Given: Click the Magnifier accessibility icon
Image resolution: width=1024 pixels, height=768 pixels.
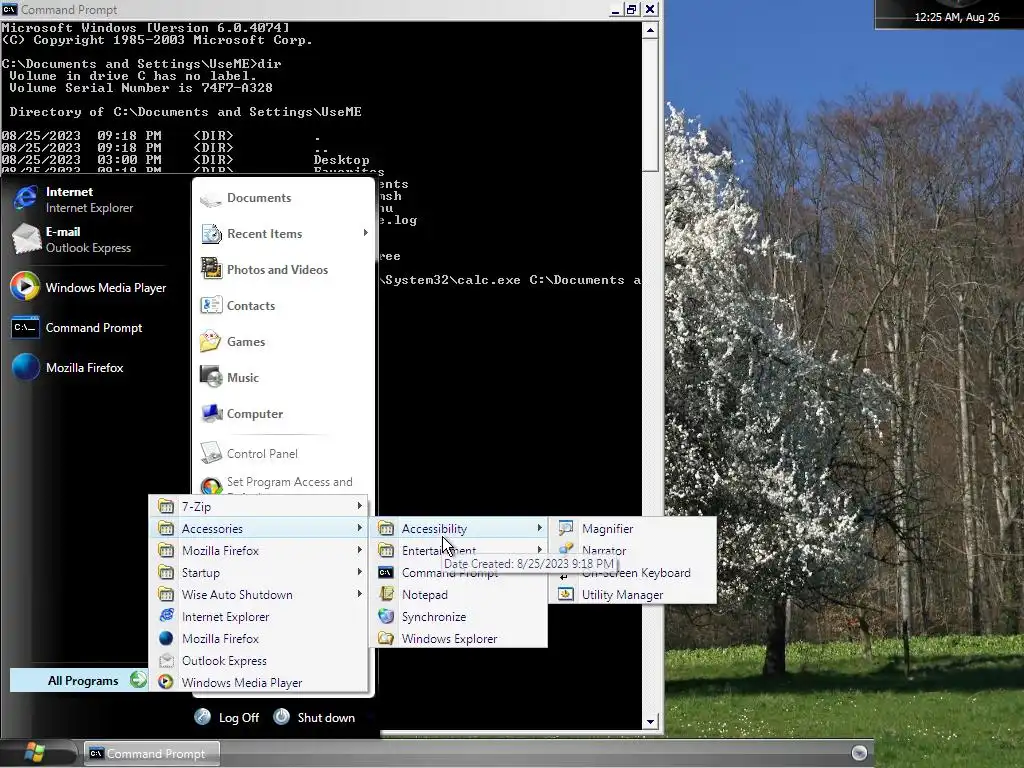Looking at the screenshot, I should 566,528.
